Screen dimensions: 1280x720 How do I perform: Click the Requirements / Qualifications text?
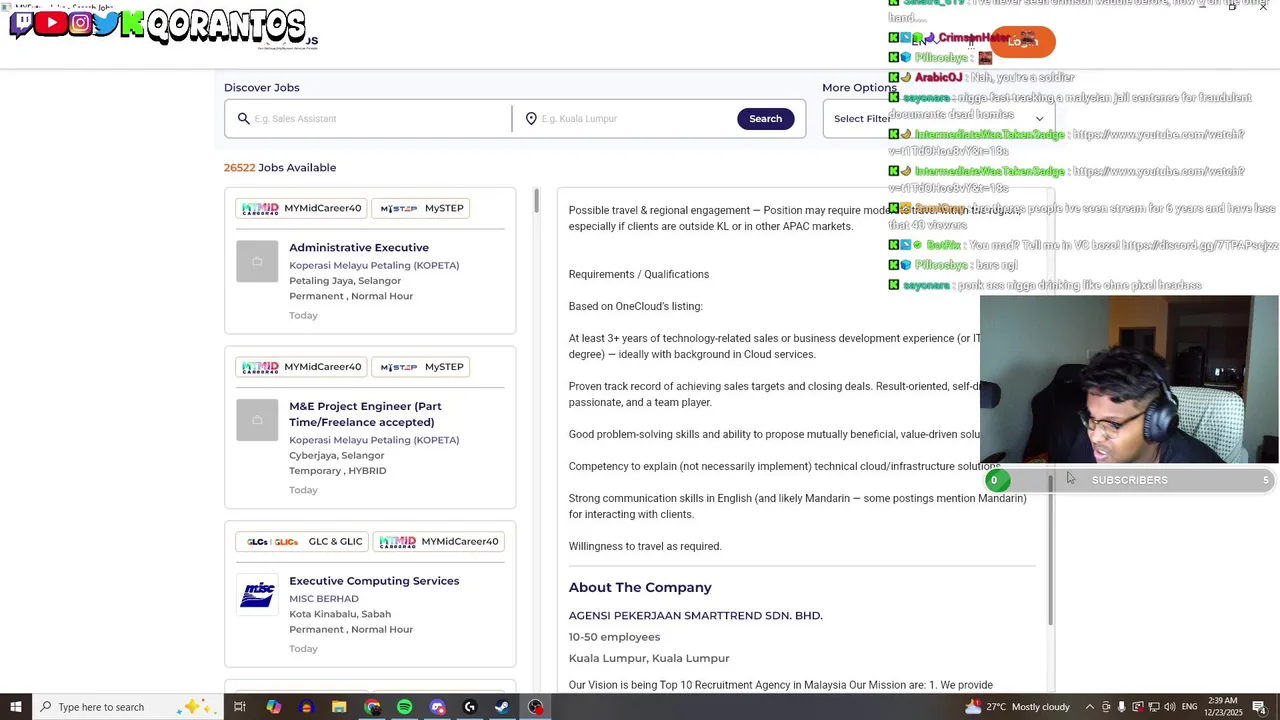point(639,274)
